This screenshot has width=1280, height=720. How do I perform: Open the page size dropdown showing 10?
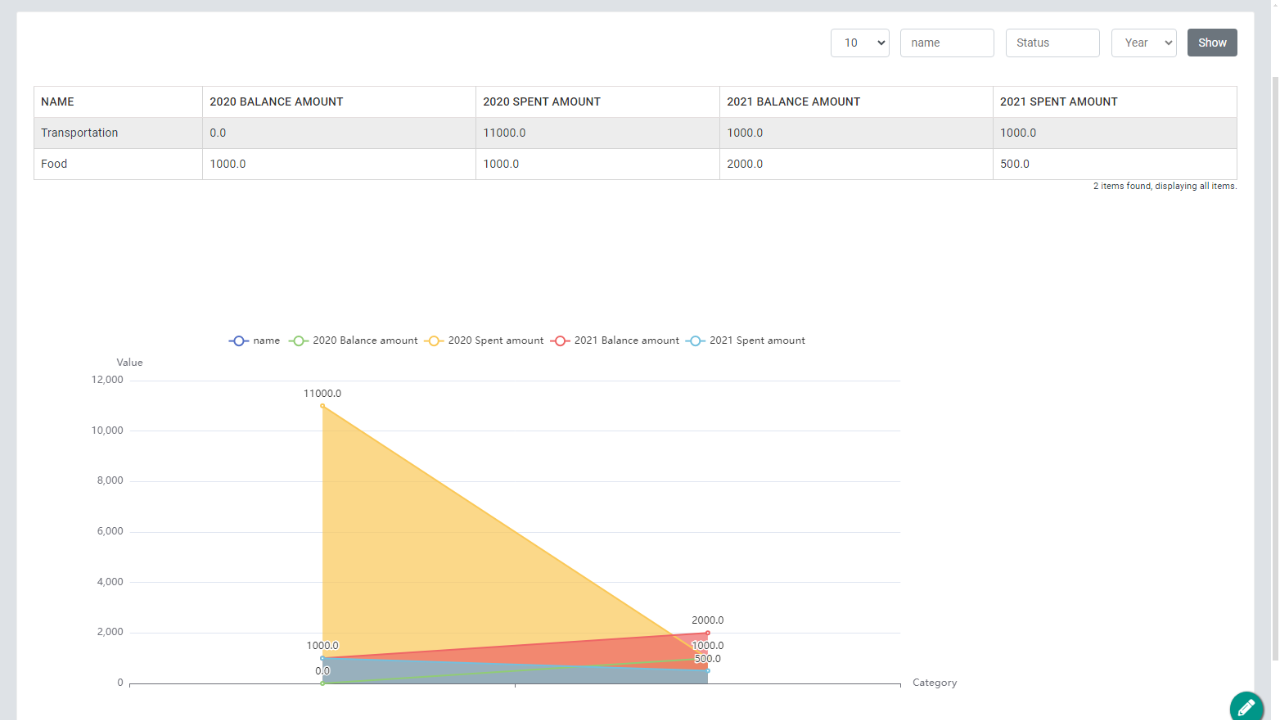pos(859,43)
